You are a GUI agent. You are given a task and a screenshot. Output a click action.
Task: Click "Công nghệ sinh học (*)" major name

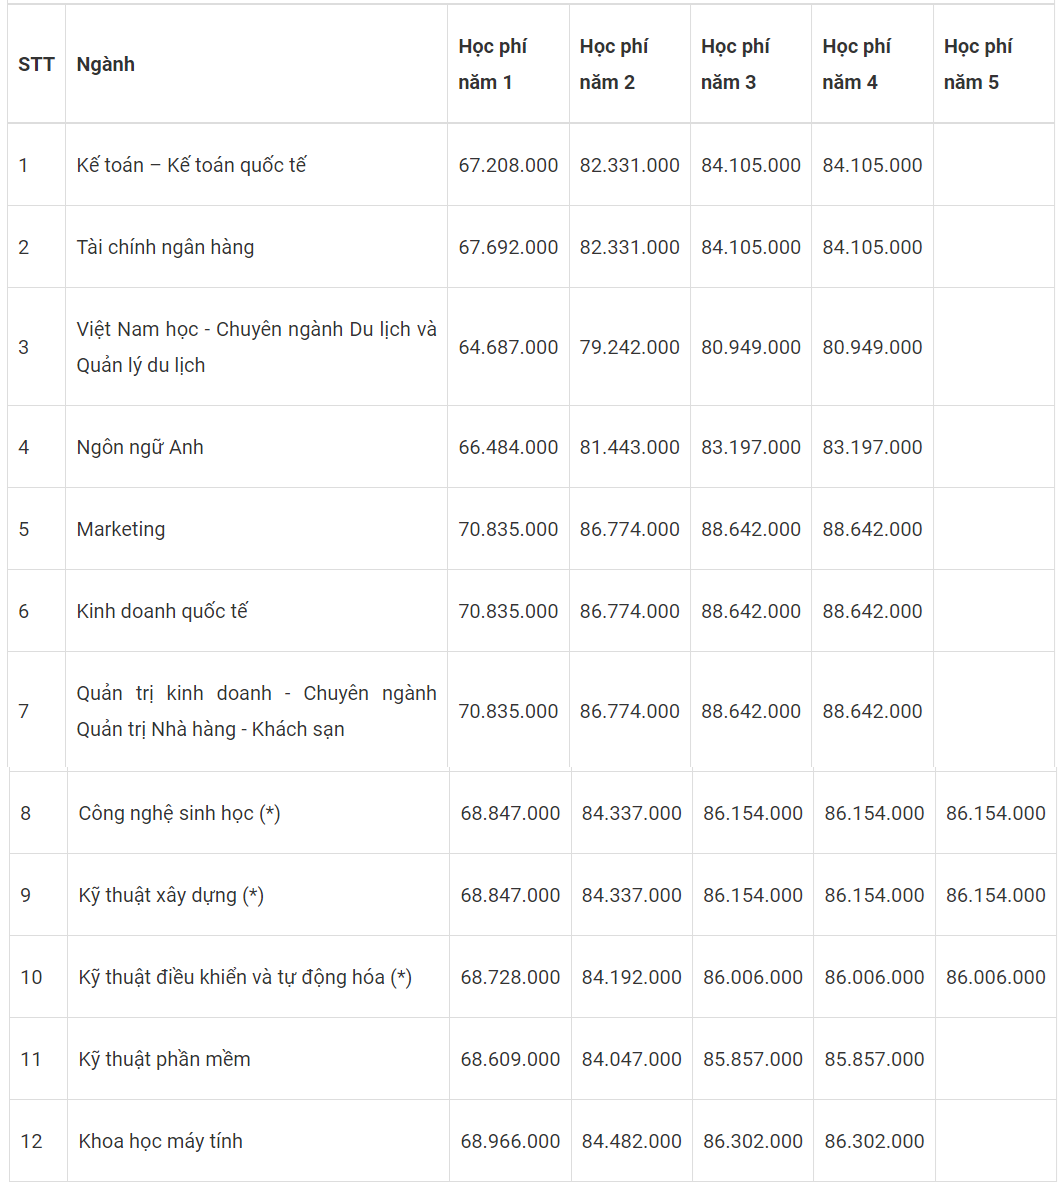click(x=179, y=813)
